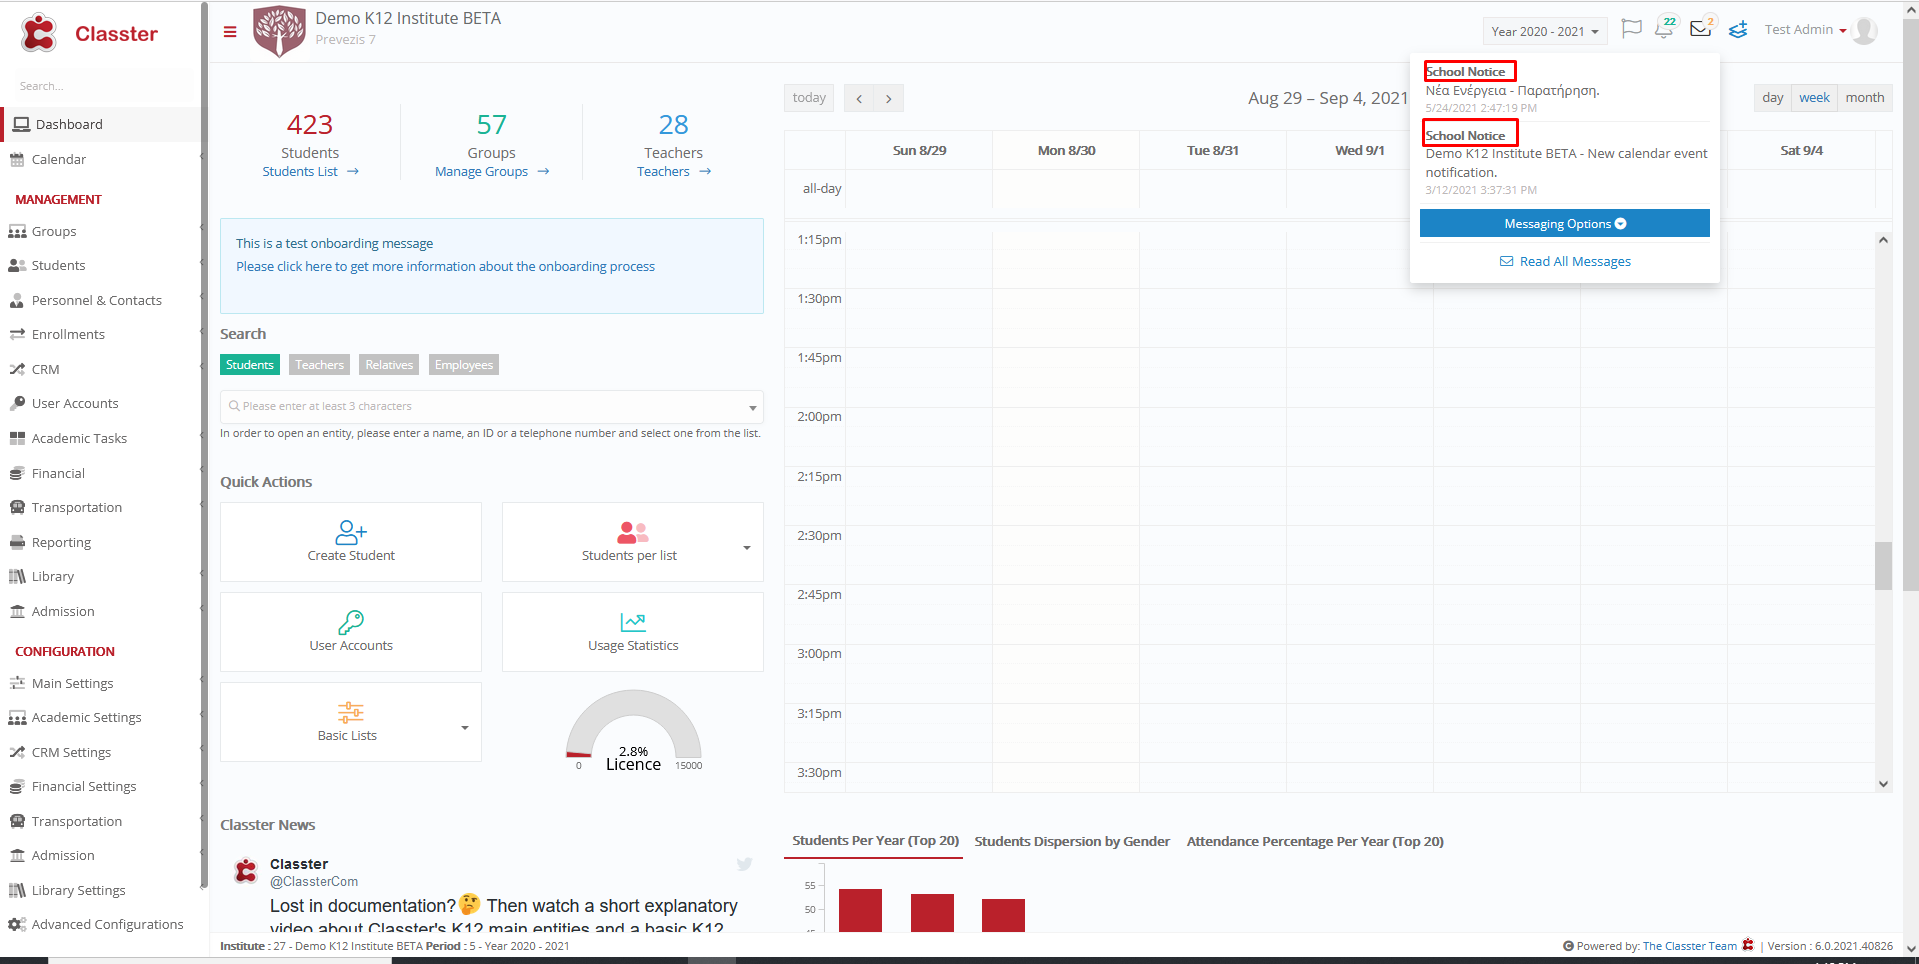Switch the calendar to week view
Screen dimensions: 1919x964
(x=1814, y=97)
